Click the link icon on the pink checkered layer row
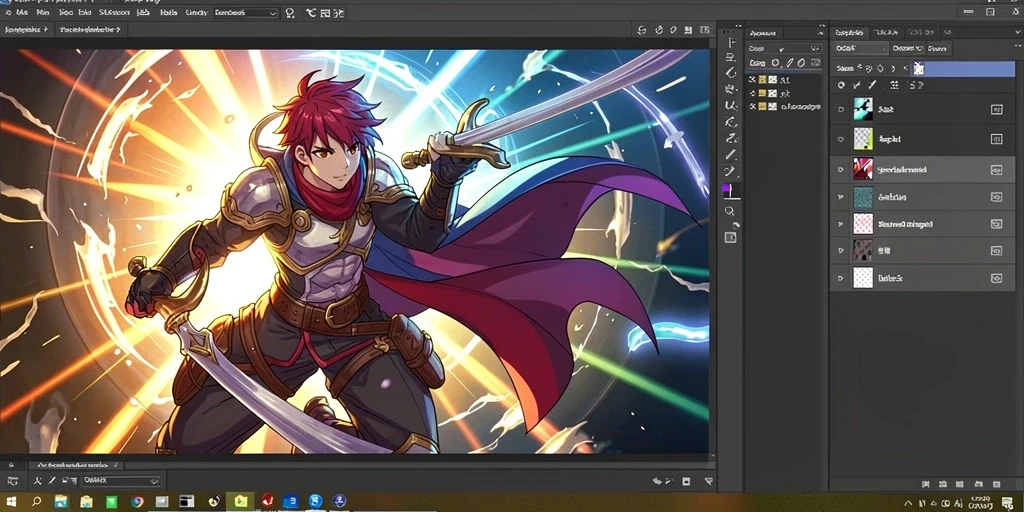Viewport: 1024px width, 512px height. click(x=997, y=224)
